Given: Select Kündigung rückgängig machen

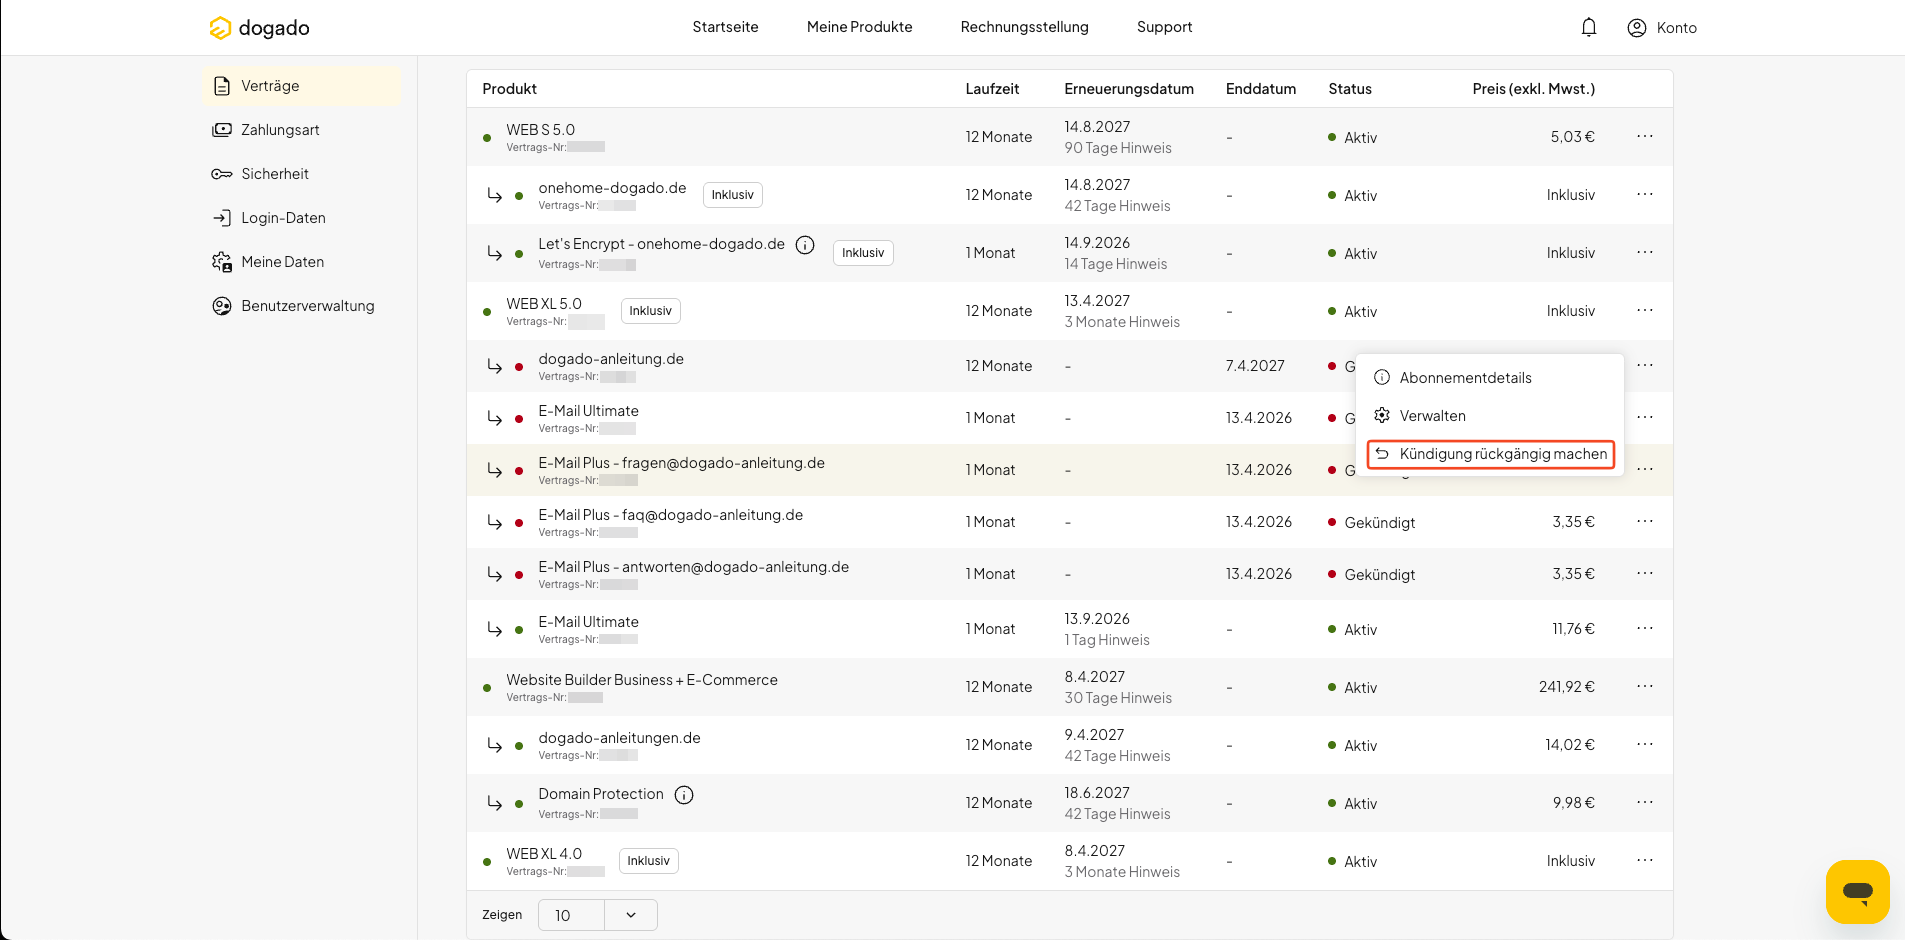Looking at the screenshot, I should [1491, 454].
